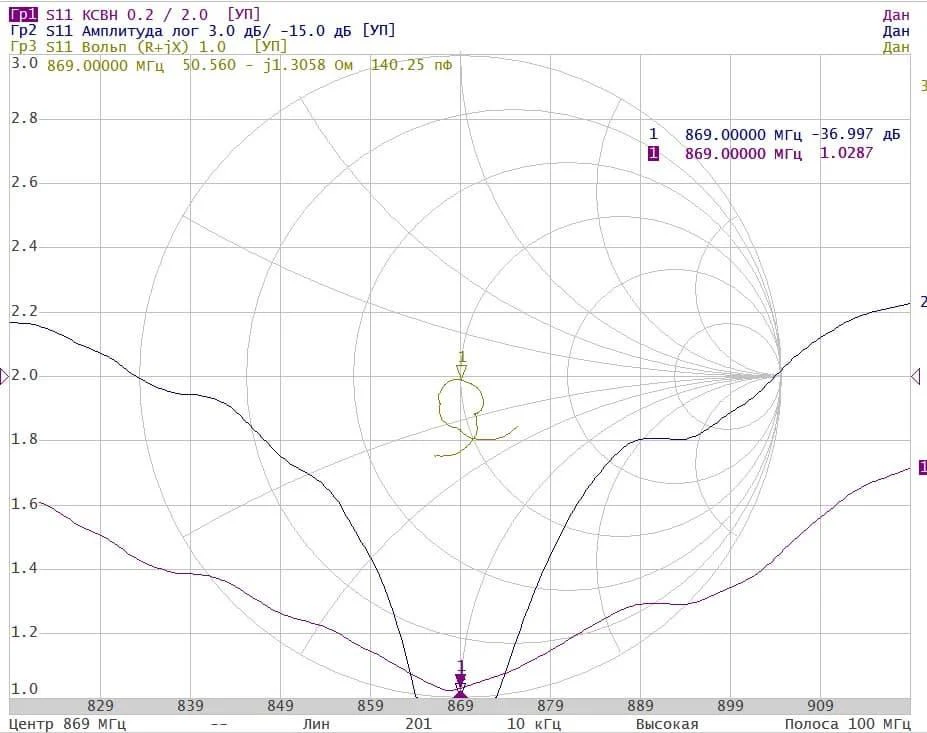The width and height of the screenshot is (927, 733).
Task: Click the right reference level triangle indicator
Action: tap(915, 376)
